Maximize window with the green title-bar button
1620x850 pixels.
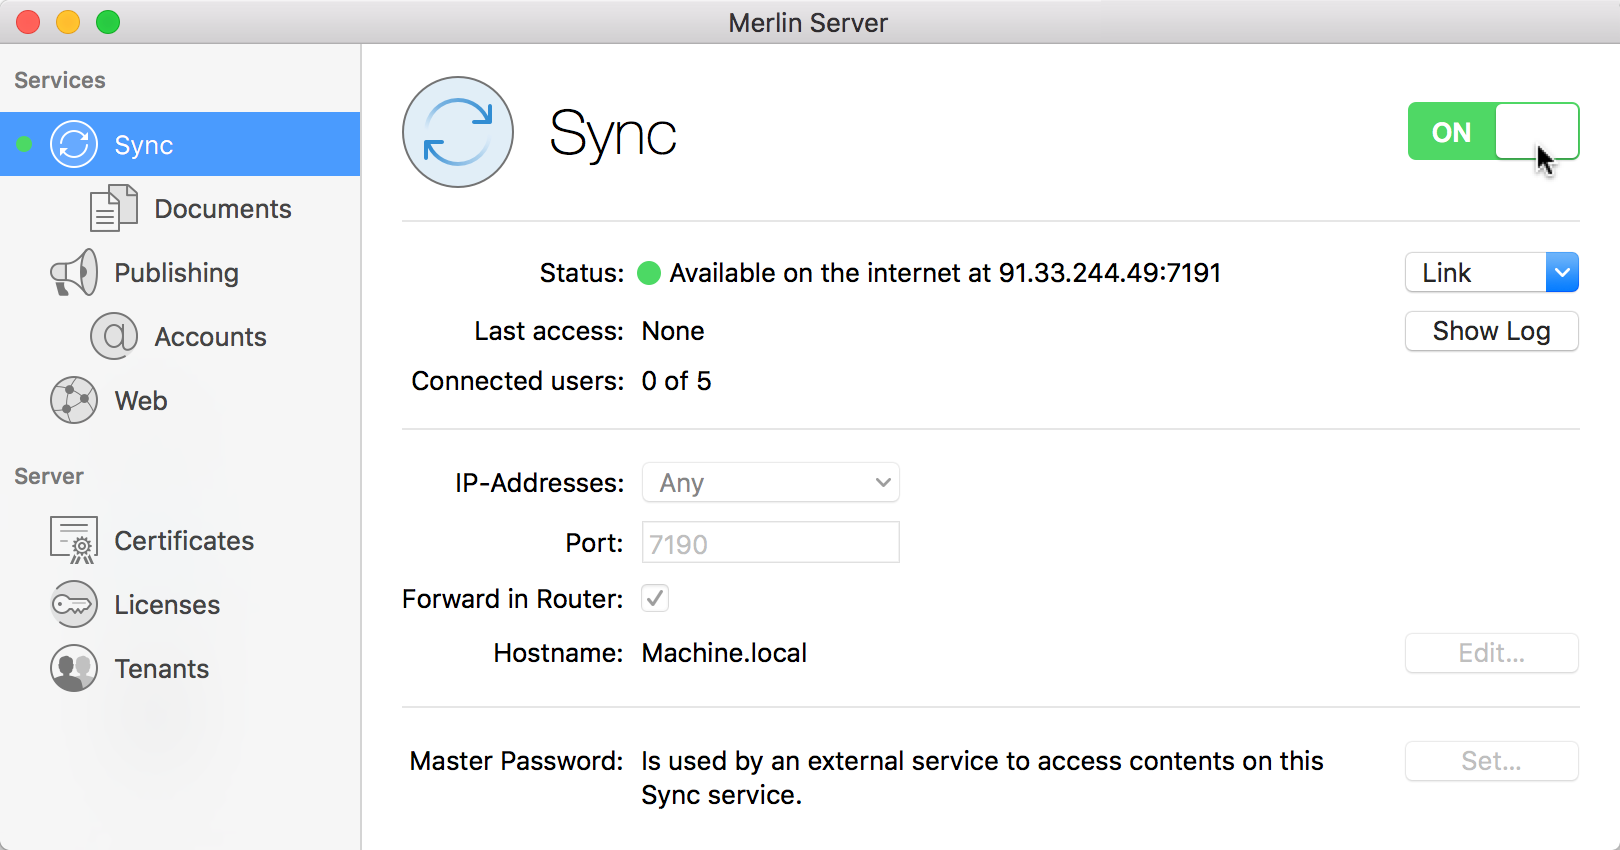point(108,22)
